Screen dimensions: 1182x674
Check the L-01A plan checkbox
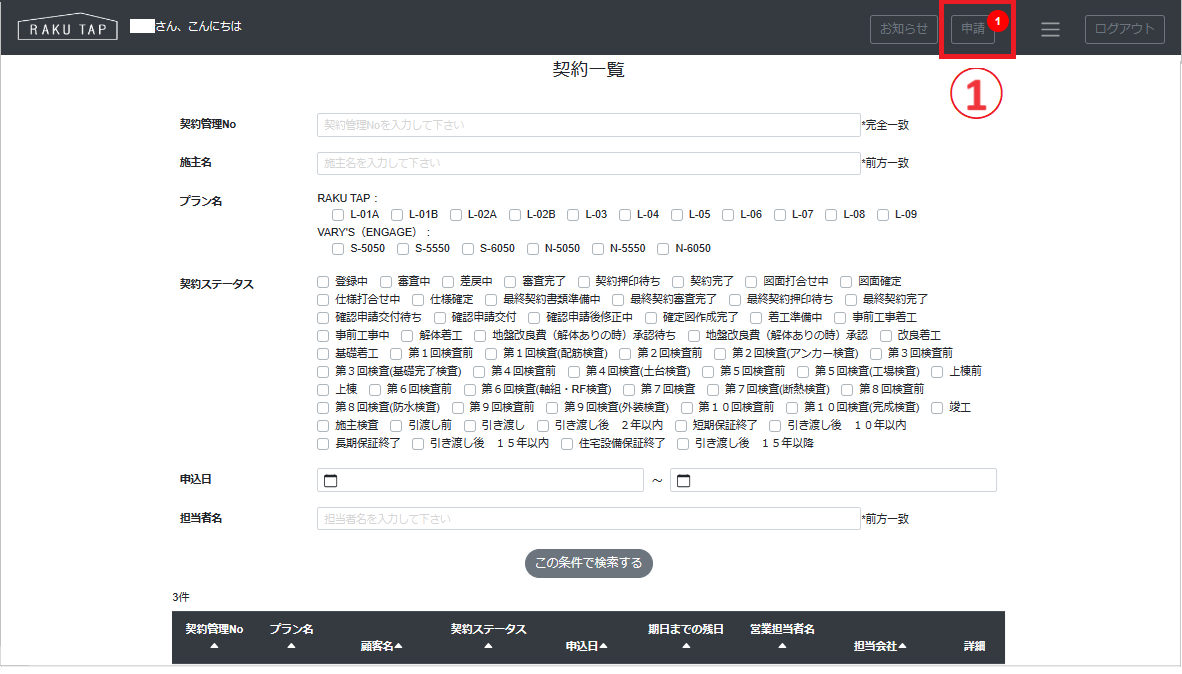[x=338, y=215]
